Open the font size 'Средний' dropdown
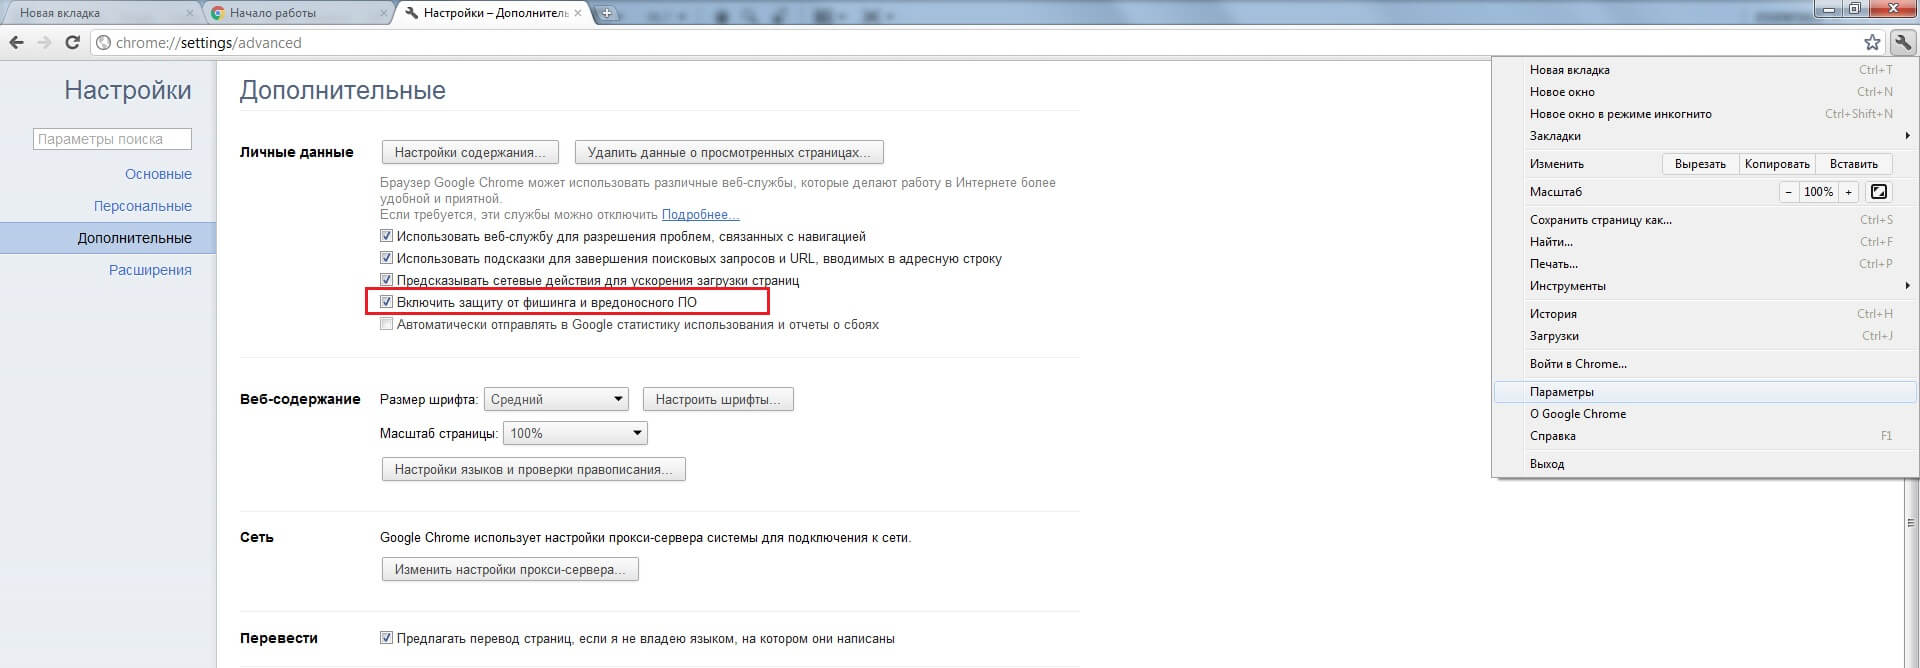1920x668 pixels. pyautogui.click(x=556, y=399)
